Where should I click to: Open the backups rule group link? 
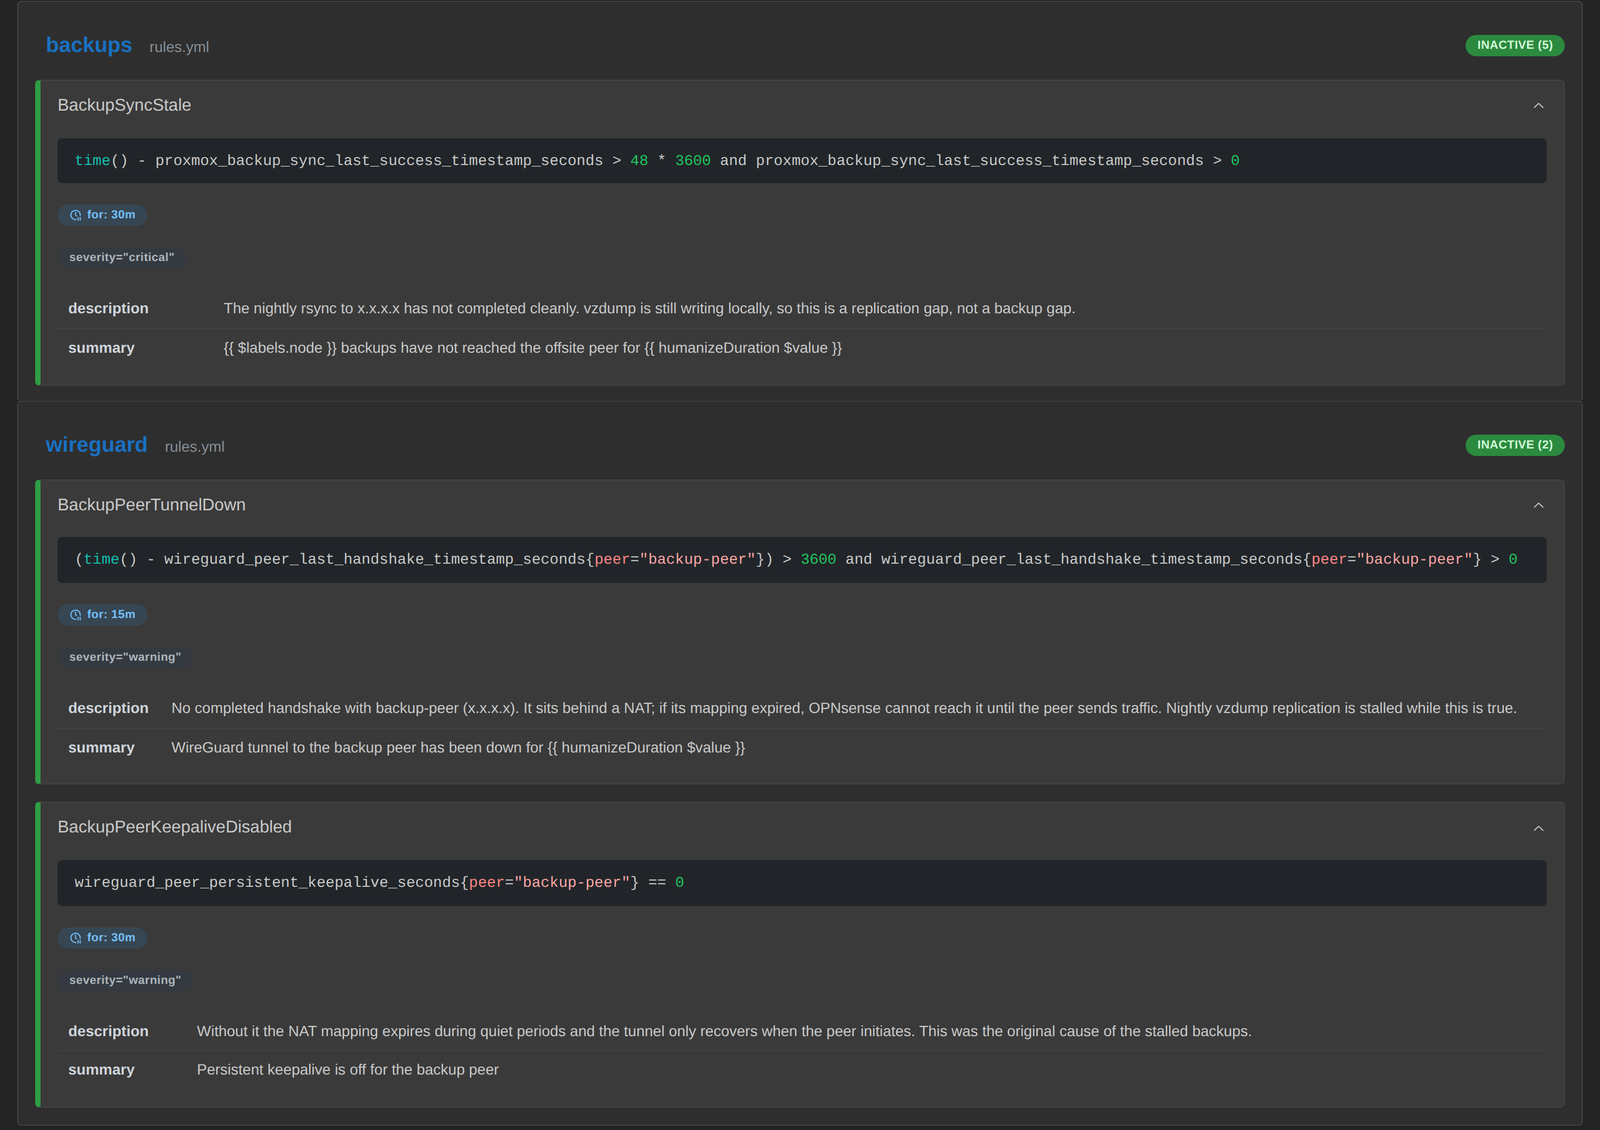(x=88, y=45)
